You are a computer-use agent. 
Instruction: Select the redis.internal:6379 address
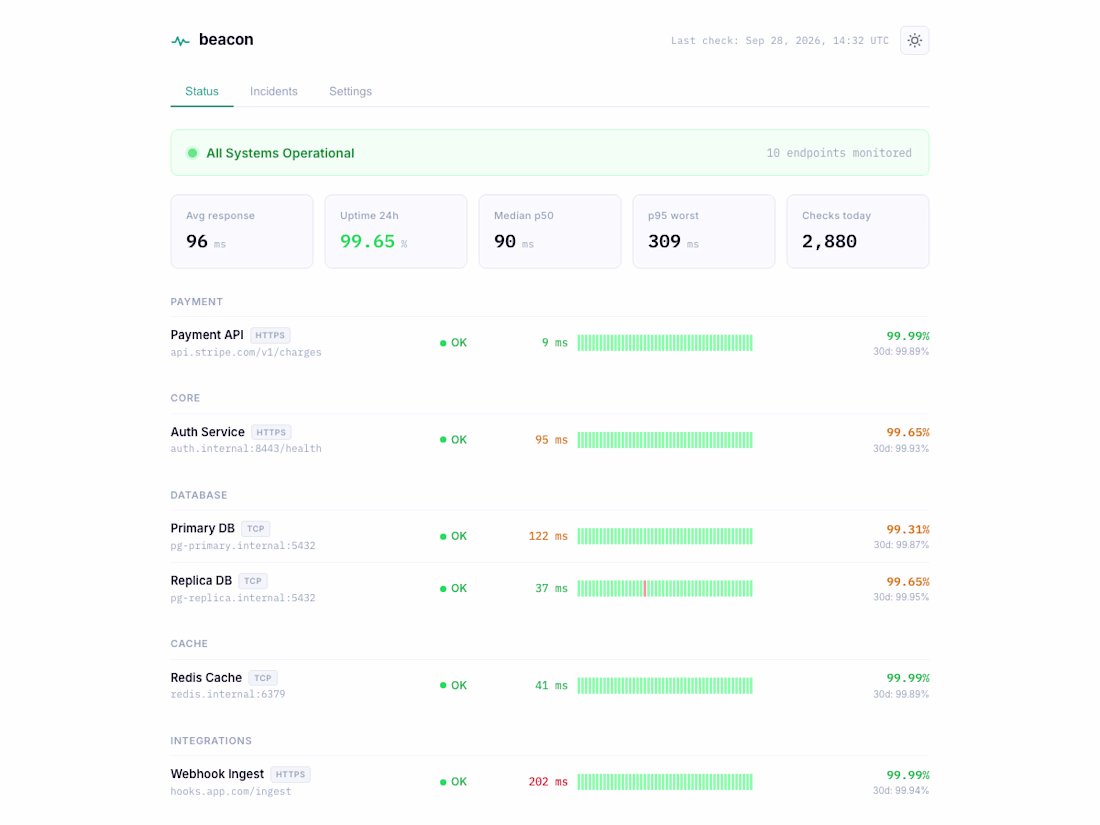point(228,695)
